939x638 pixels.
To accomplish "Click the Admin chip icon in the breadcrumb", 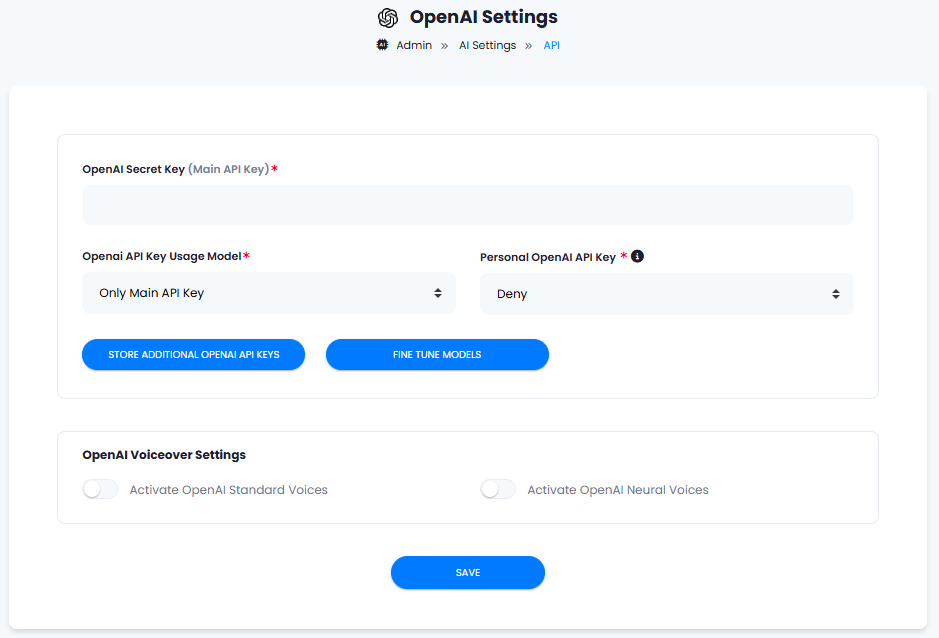I will (x=382, y=44).
